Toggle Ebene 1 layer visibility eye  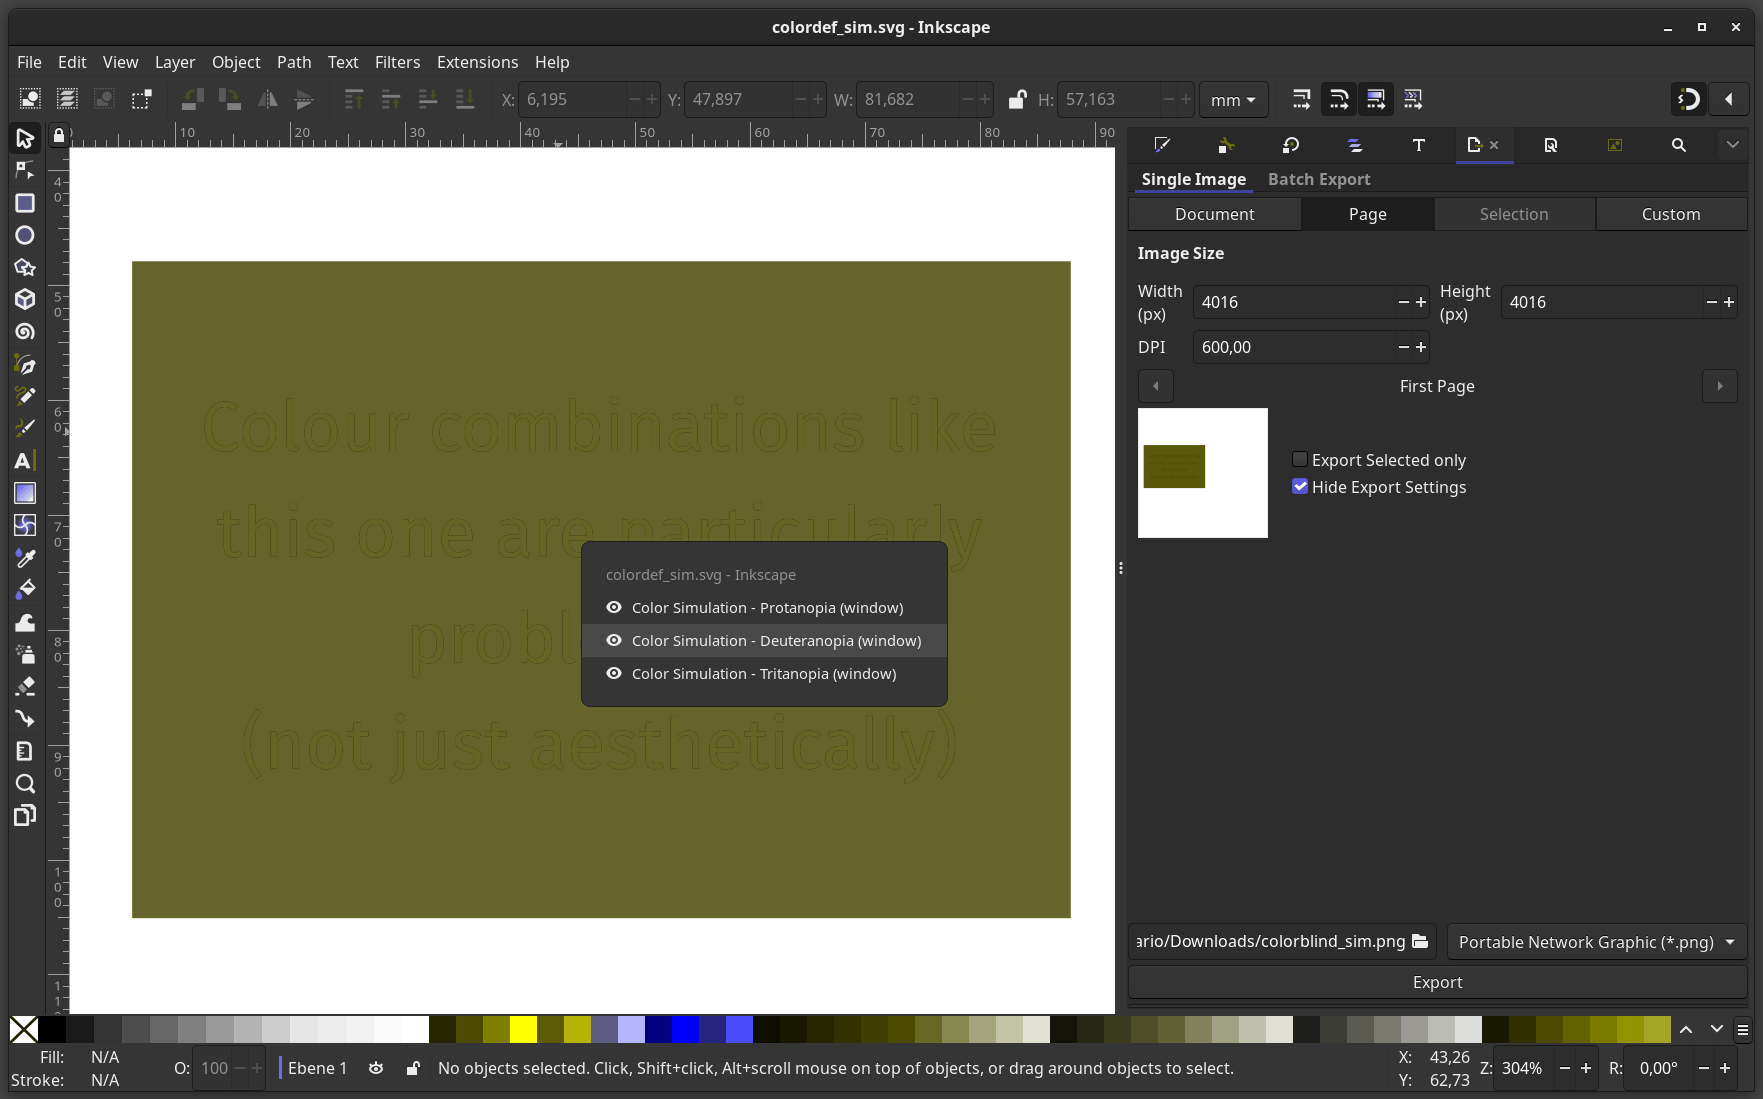(376, 1068)
